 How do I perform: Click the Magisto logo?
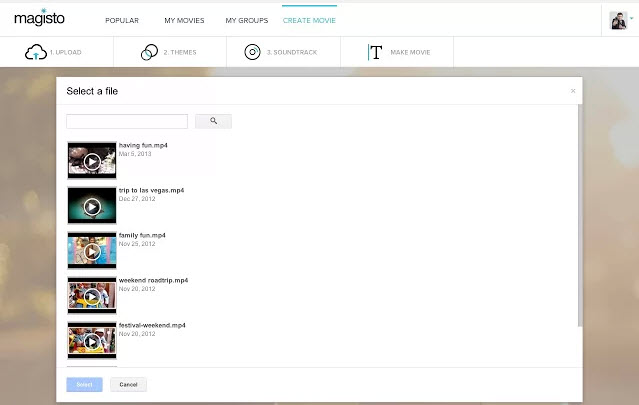tap(39, 18)
